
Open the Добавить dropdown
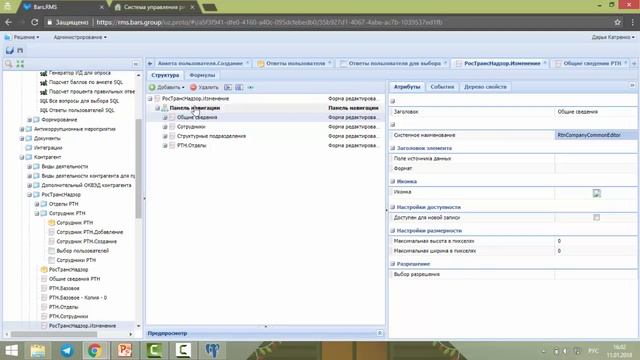click(x=167, y=87)
